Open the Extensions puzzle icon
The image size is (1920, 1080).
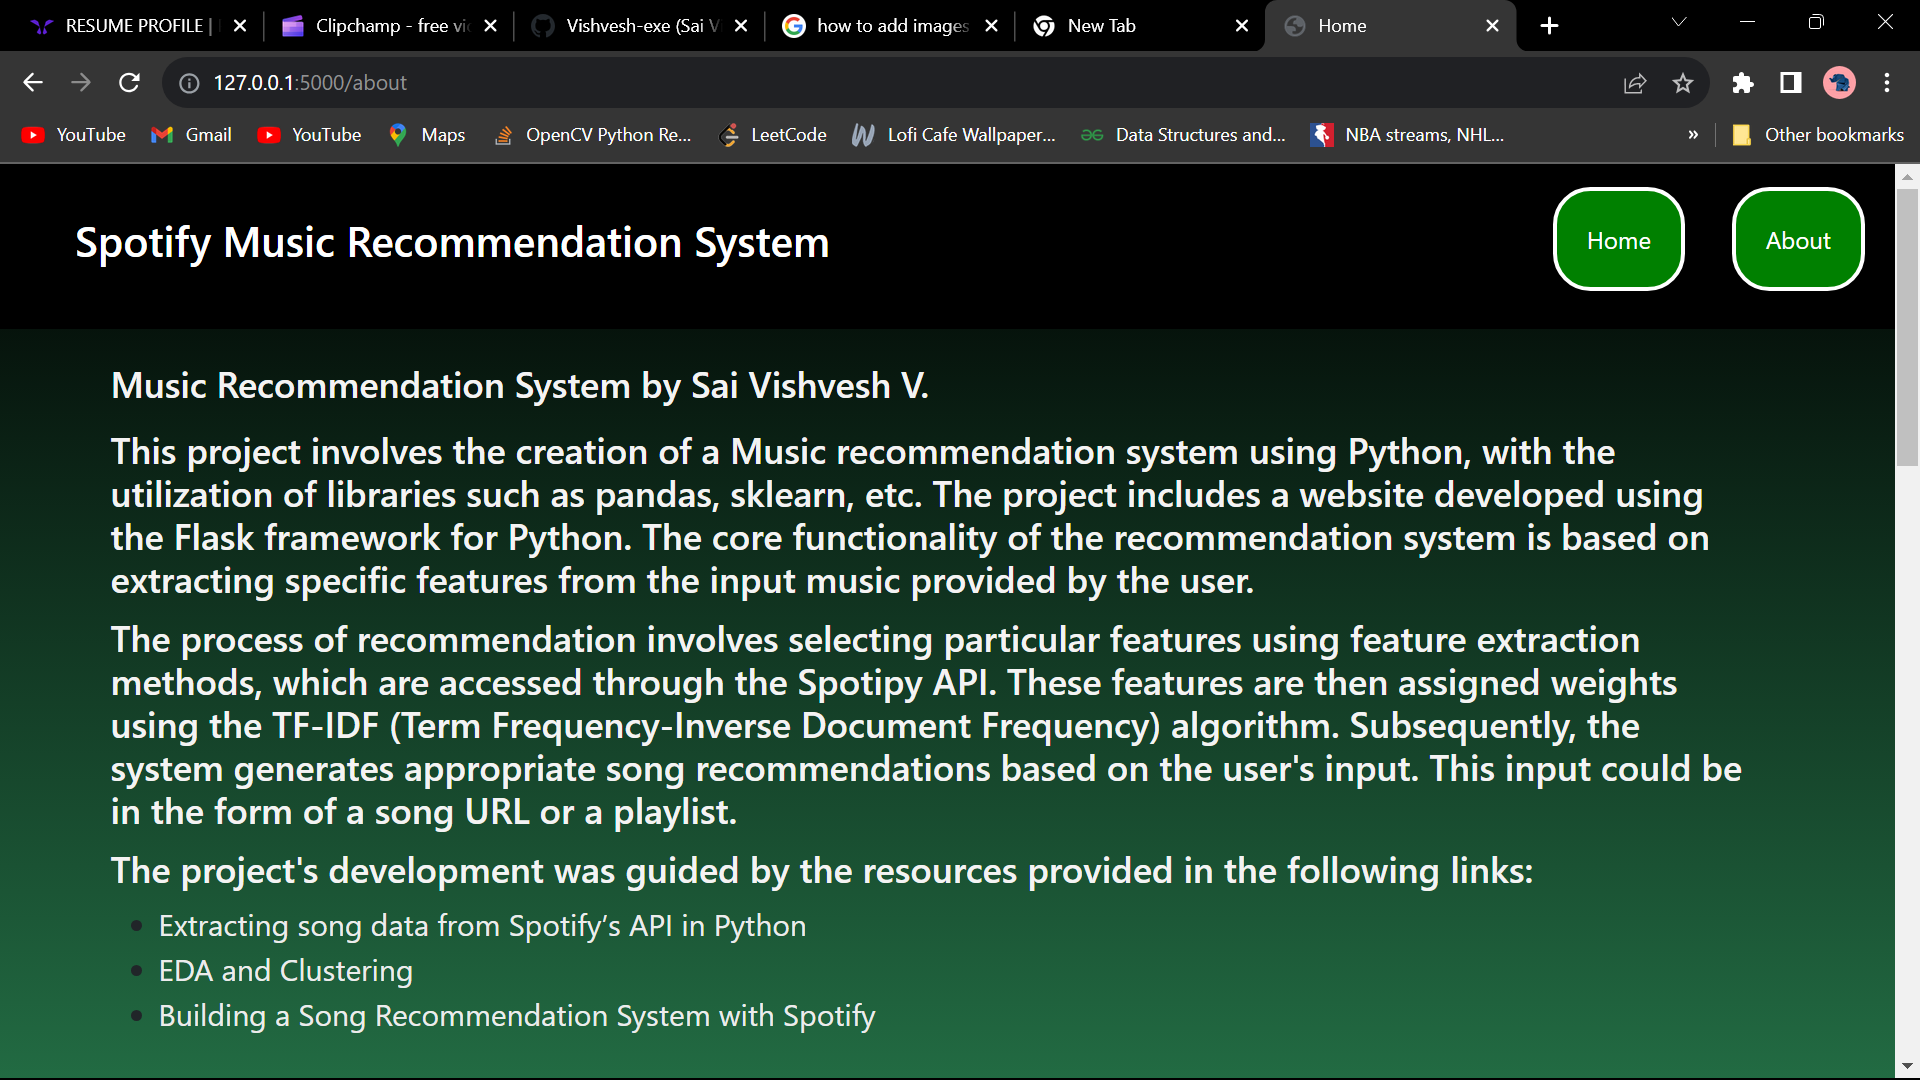pos(1743,83)
